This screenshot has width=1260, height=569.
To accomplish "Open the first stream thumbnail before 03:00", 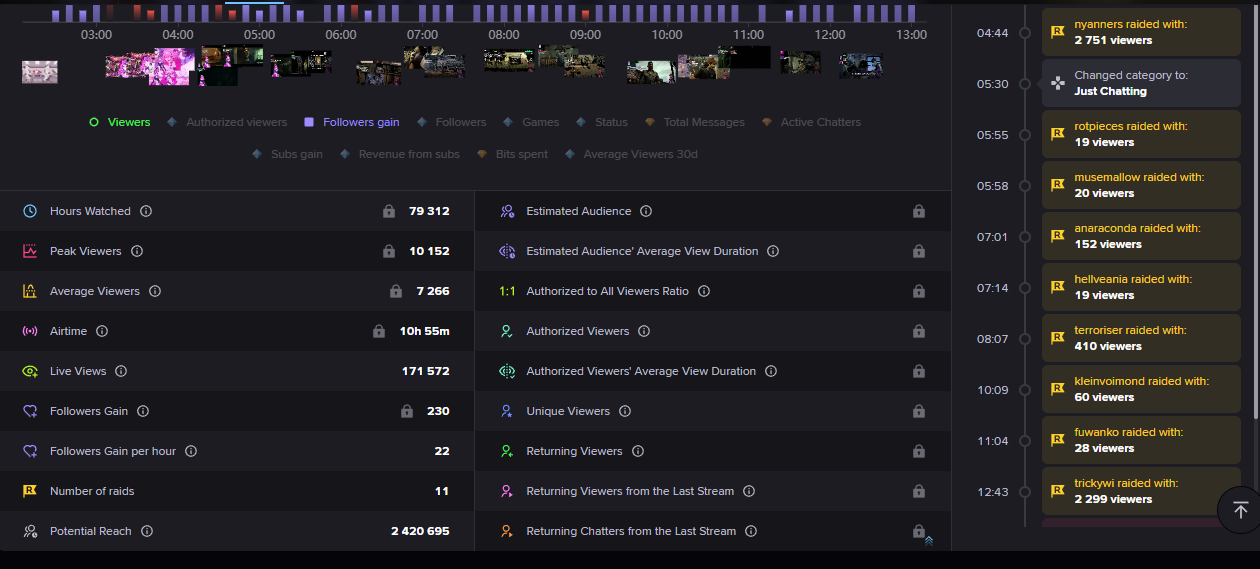I will click(x=40, y=72).
